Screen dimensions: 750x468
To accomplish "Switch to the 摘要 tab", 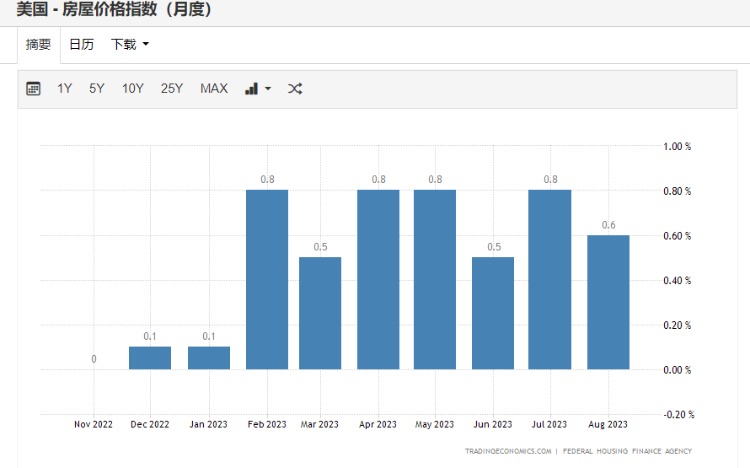I will 38,45.
